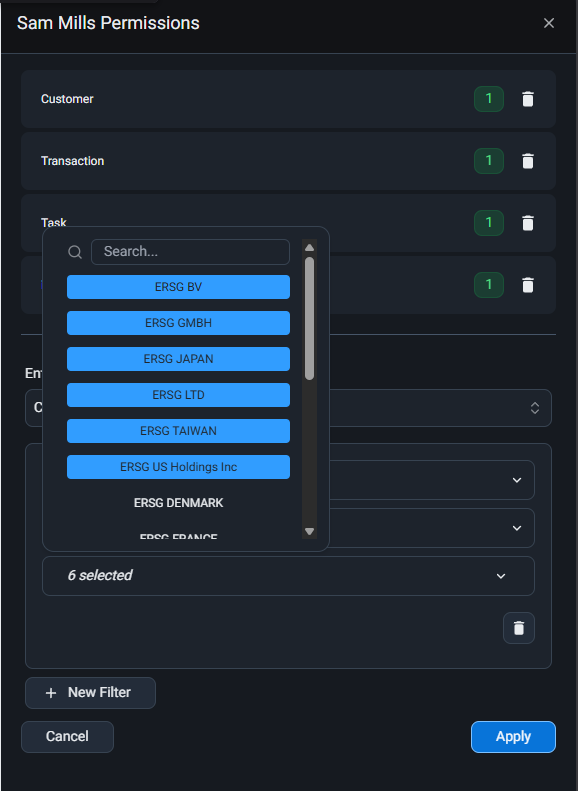The image size is (578, 791).
Task: Open the 6 selected dropdown
Action: click(288, 576)
